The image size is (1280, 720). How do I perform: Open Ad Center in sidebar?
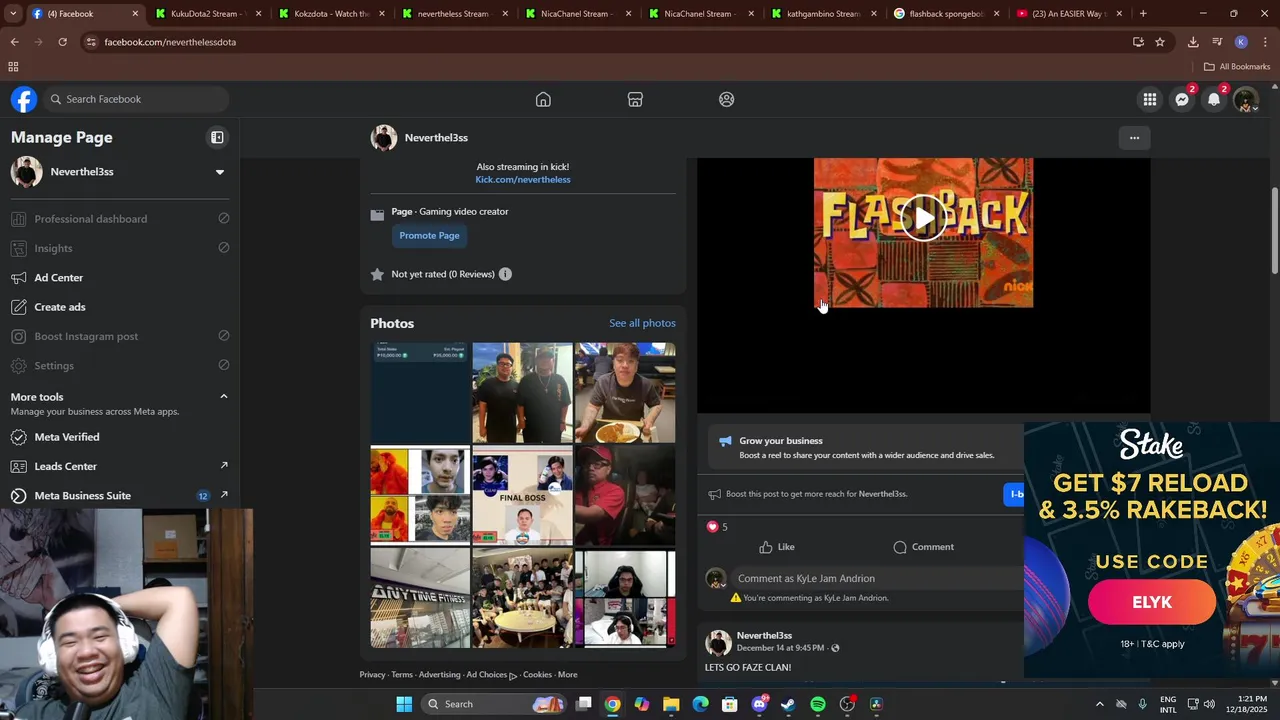pos(120,277)
